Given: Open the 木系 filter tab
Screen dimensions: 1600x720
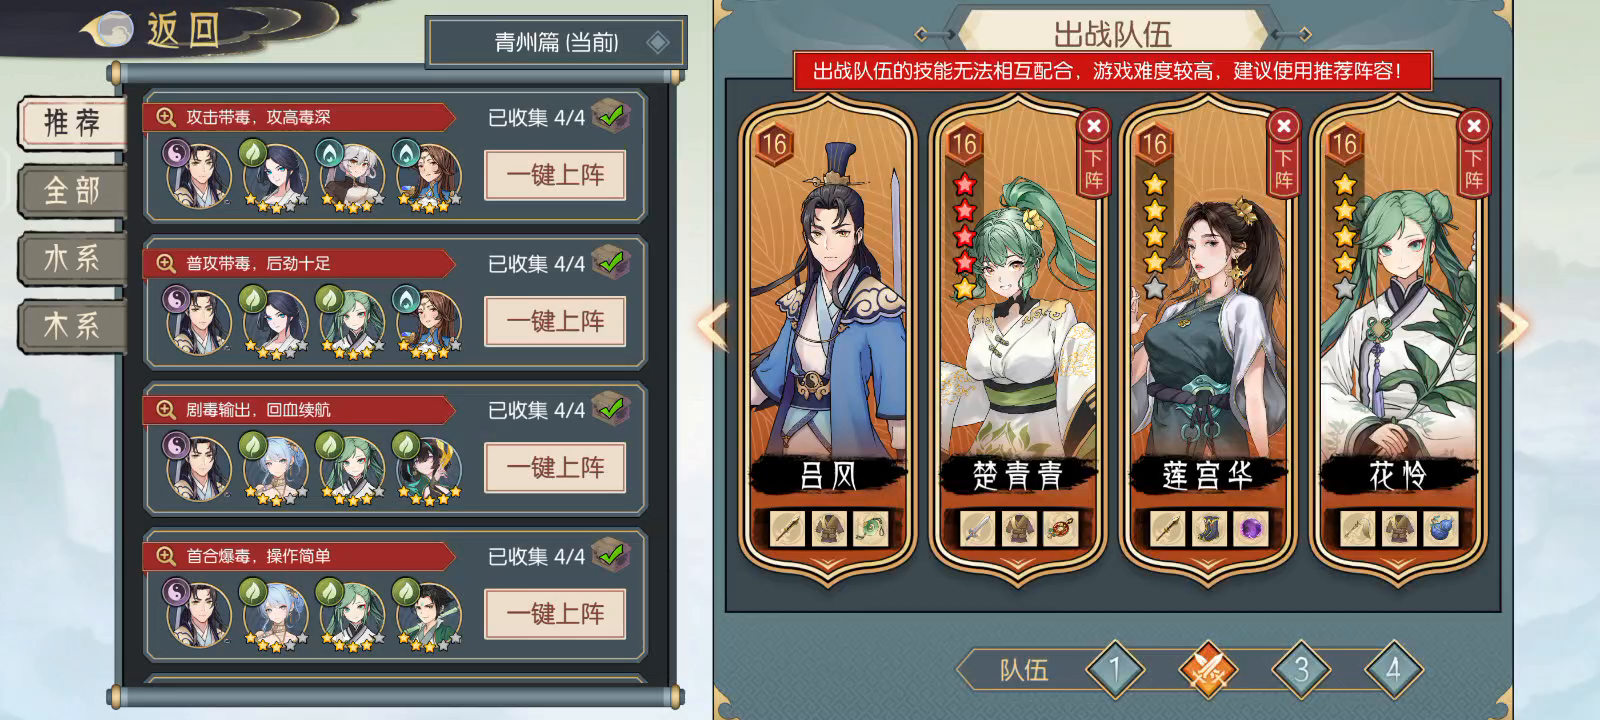Looking at the screenshot, I should pos(72,324).
